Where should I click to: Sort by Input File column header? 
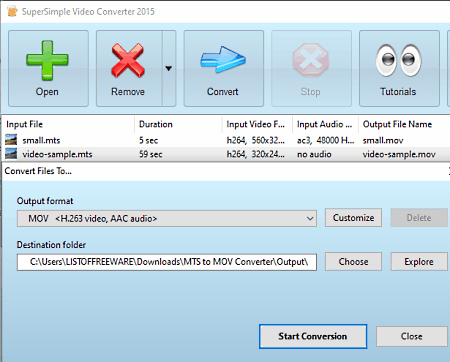tap(68, 124)
